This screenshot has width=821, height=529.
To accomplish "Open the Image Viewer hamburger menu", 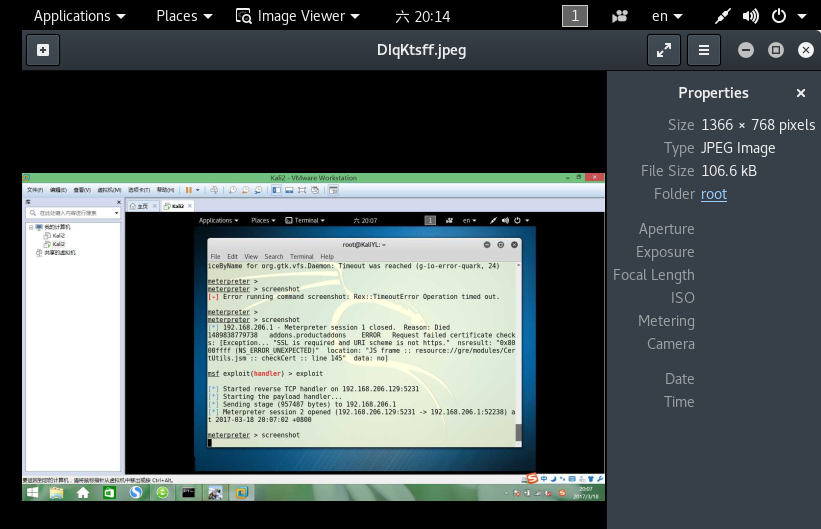I will 704,50.
